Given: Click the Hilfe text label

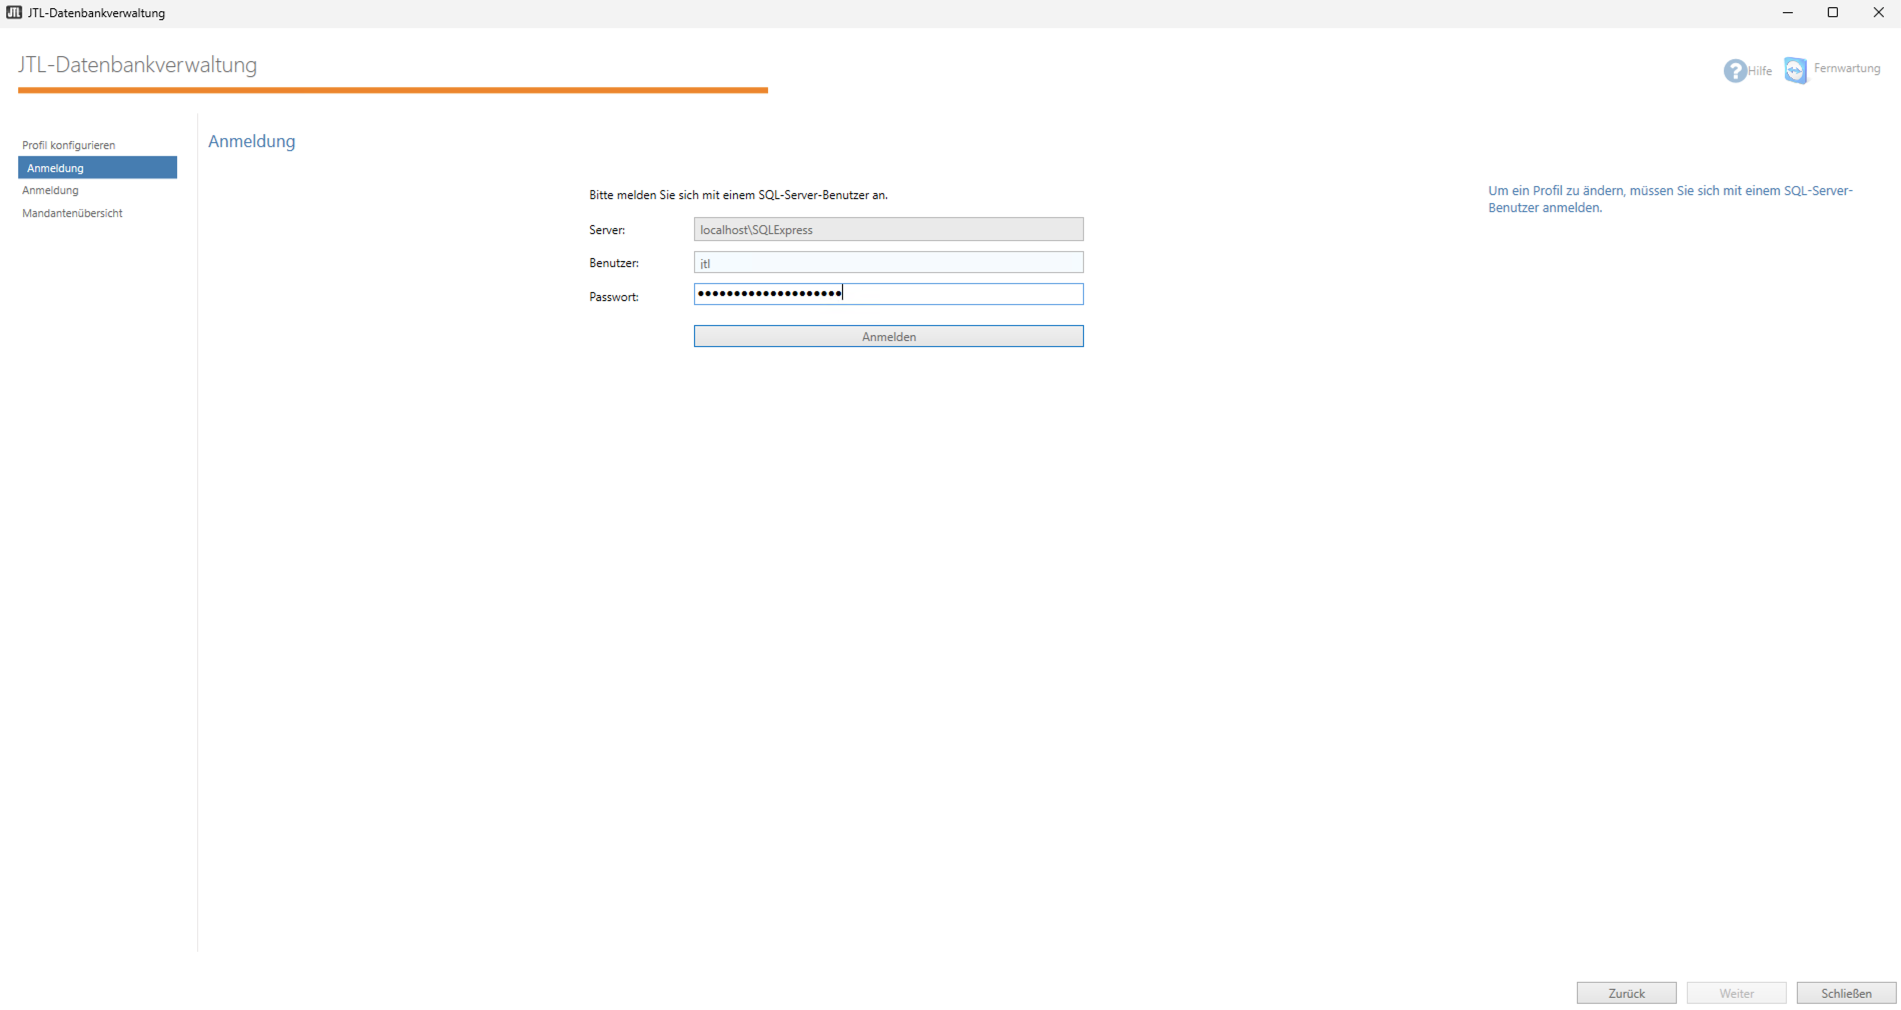Looking at the screenshot, I should pos(1760,71).
